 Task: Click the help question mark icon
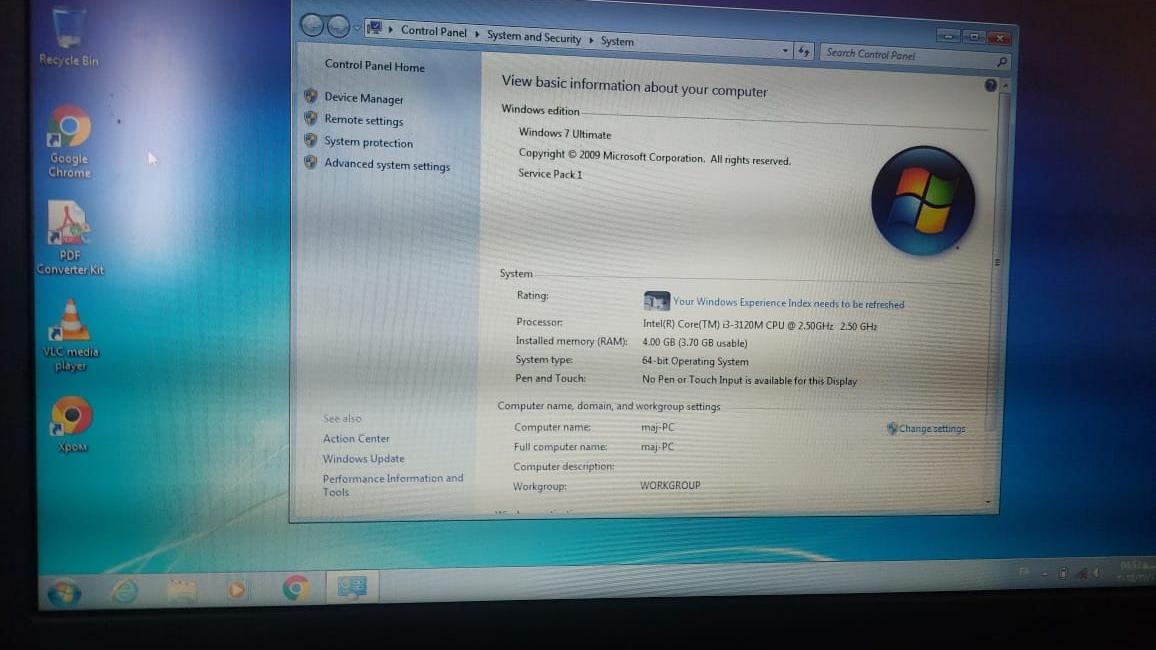990,86
